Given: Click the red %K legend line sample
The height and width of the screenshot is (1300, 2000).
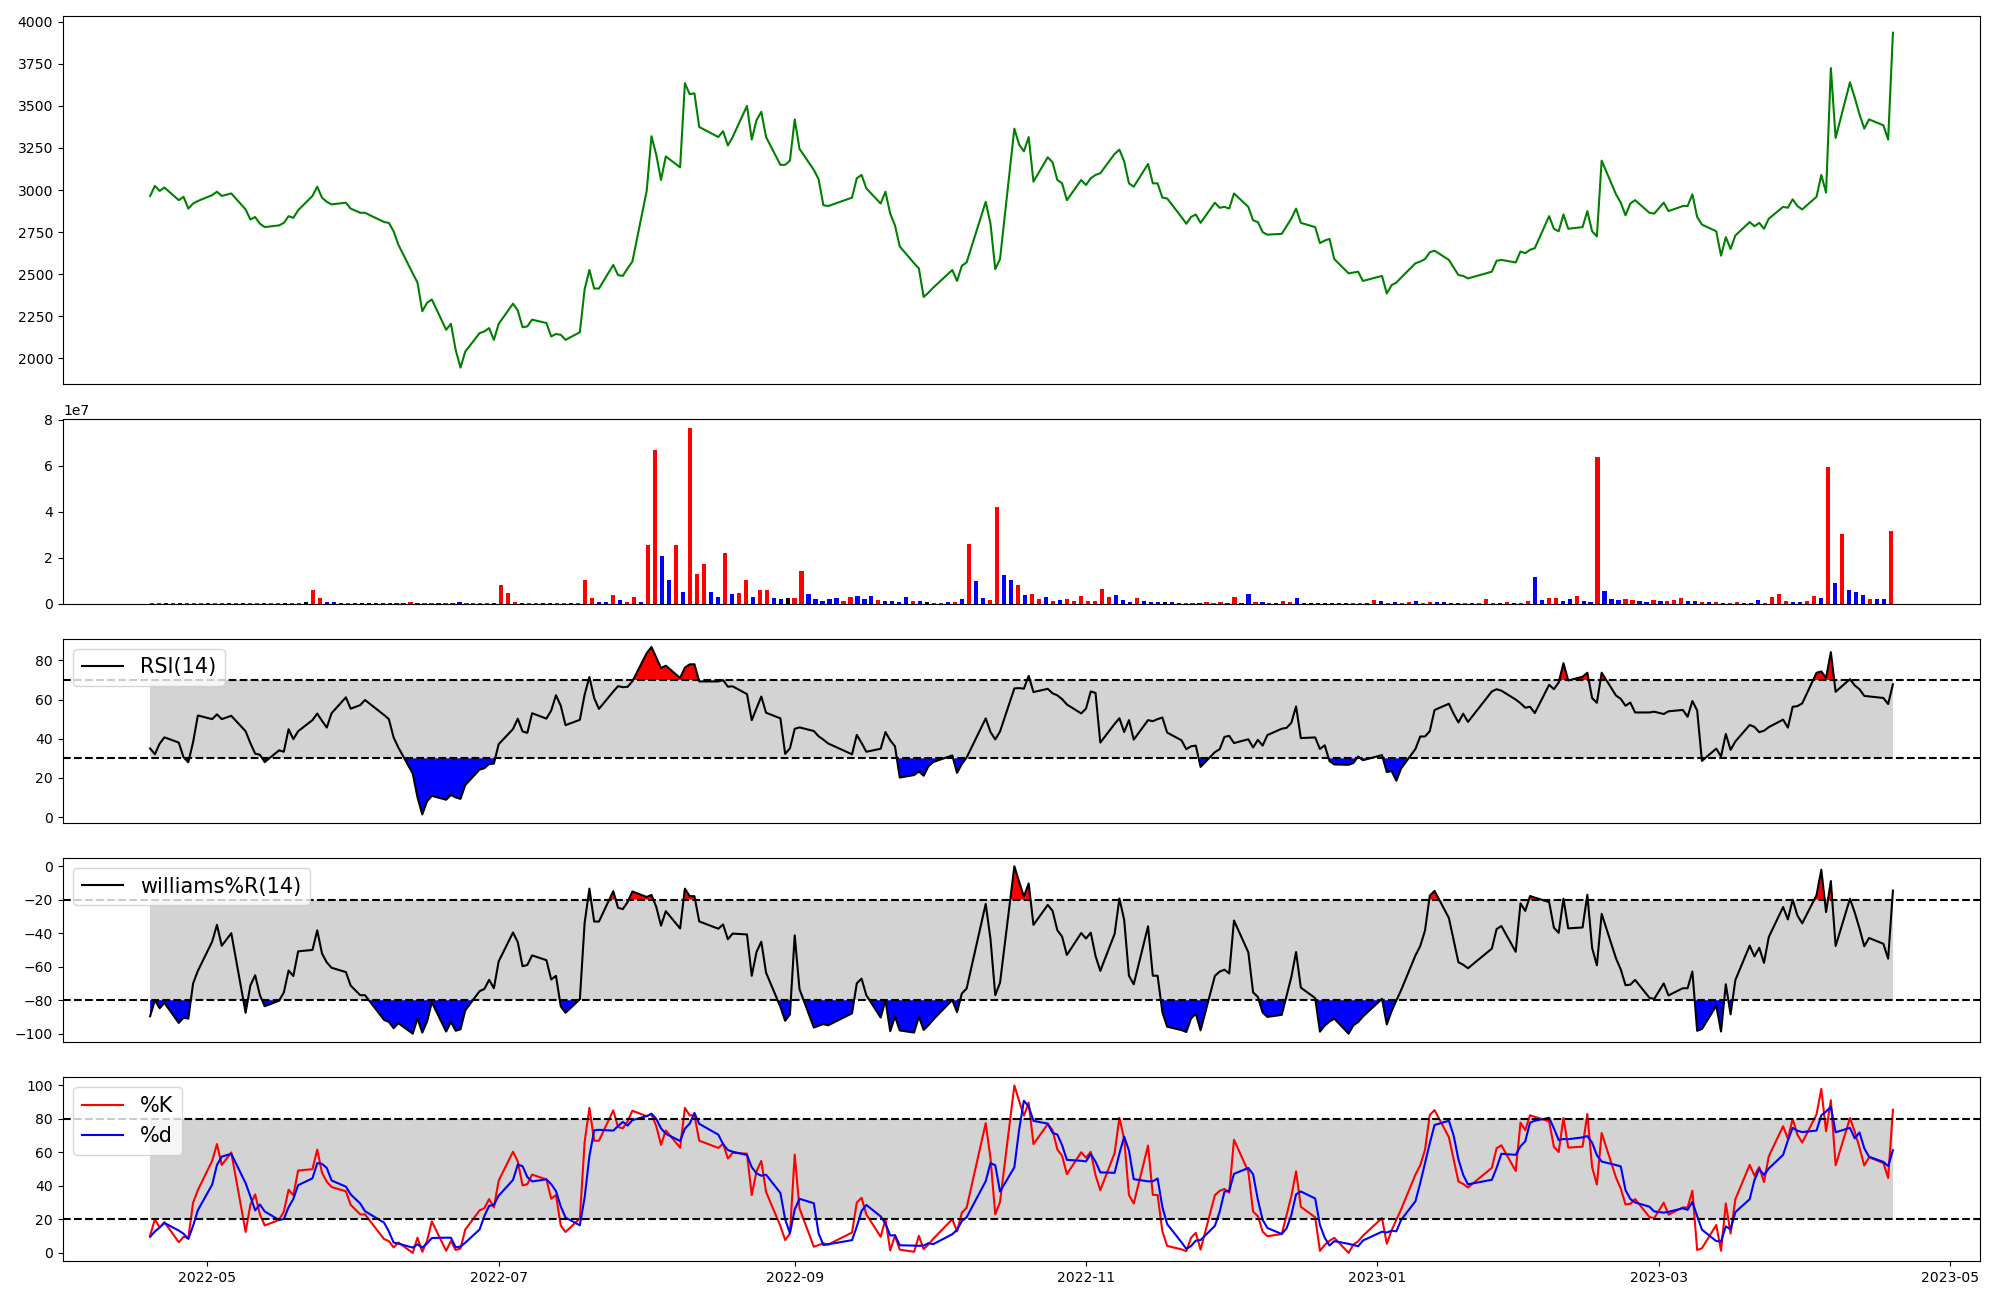Looking at the screenshot, I should 103,1105.
